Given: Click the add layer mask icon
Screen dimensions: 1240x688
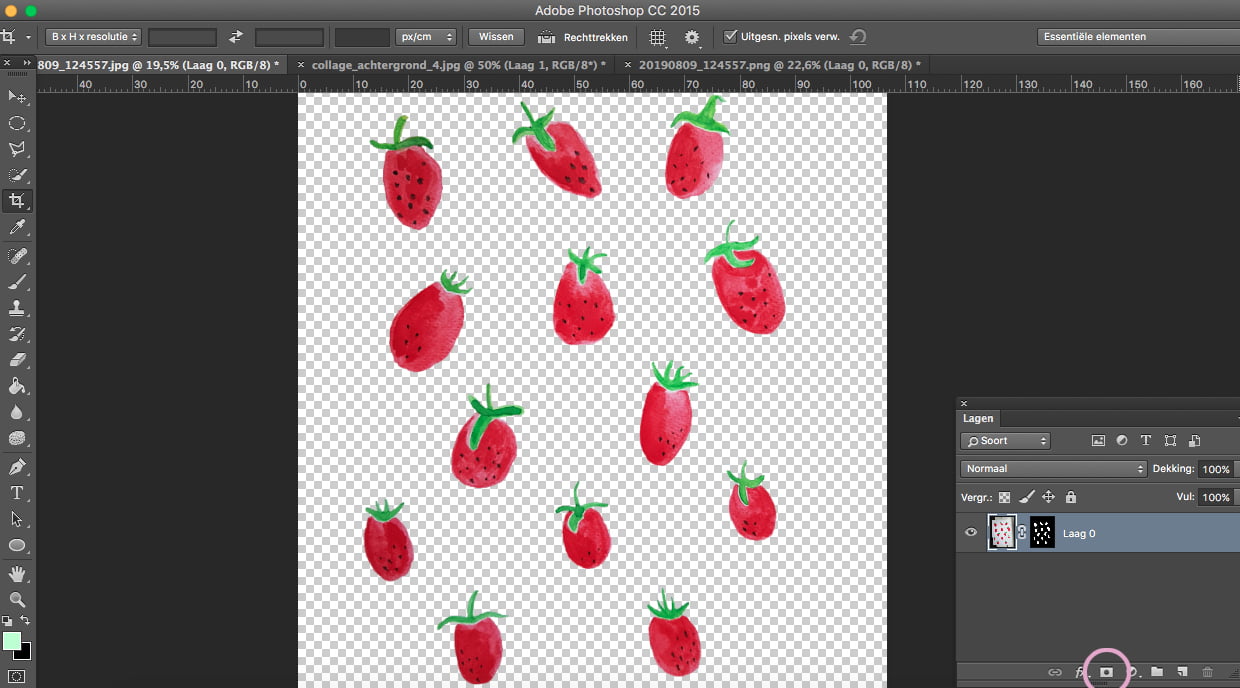Looking at the screenshot, I should tap(1106, 672).
